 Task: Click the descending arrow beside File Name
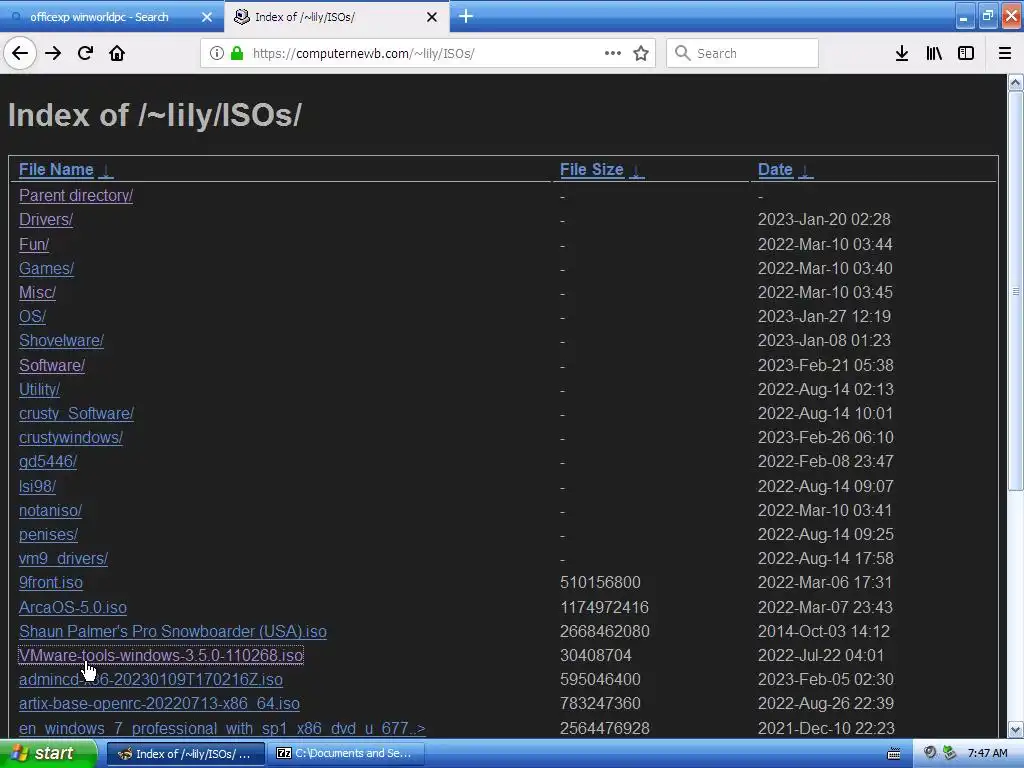pyautogui.click(x=106, y=171)
